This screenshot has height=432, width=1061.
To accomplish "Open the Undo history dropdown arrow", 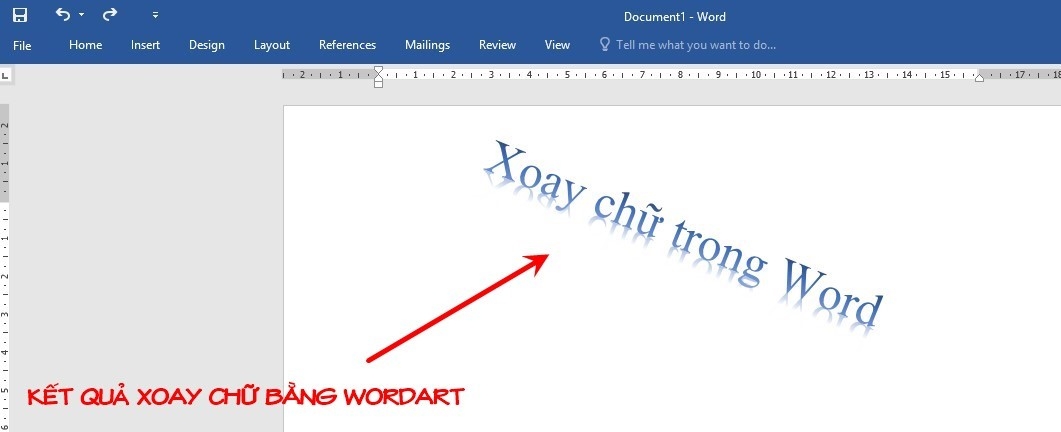I will point(82,15).
